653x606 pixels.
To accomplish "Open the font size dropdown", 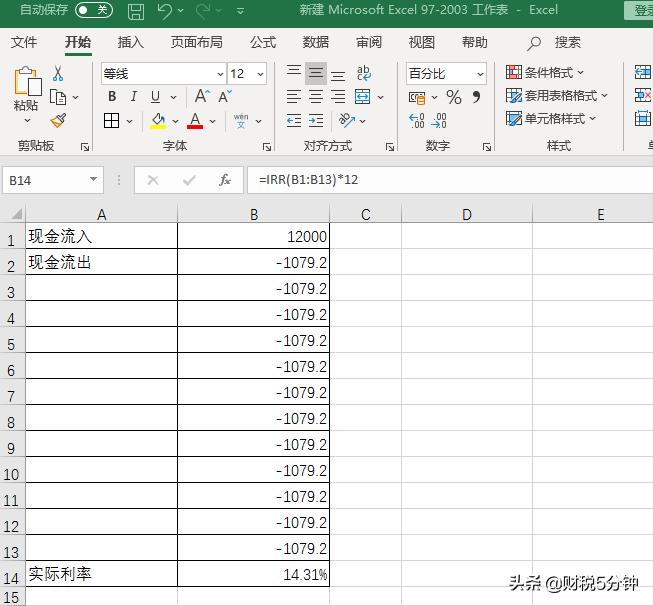I will click(261, 74).
